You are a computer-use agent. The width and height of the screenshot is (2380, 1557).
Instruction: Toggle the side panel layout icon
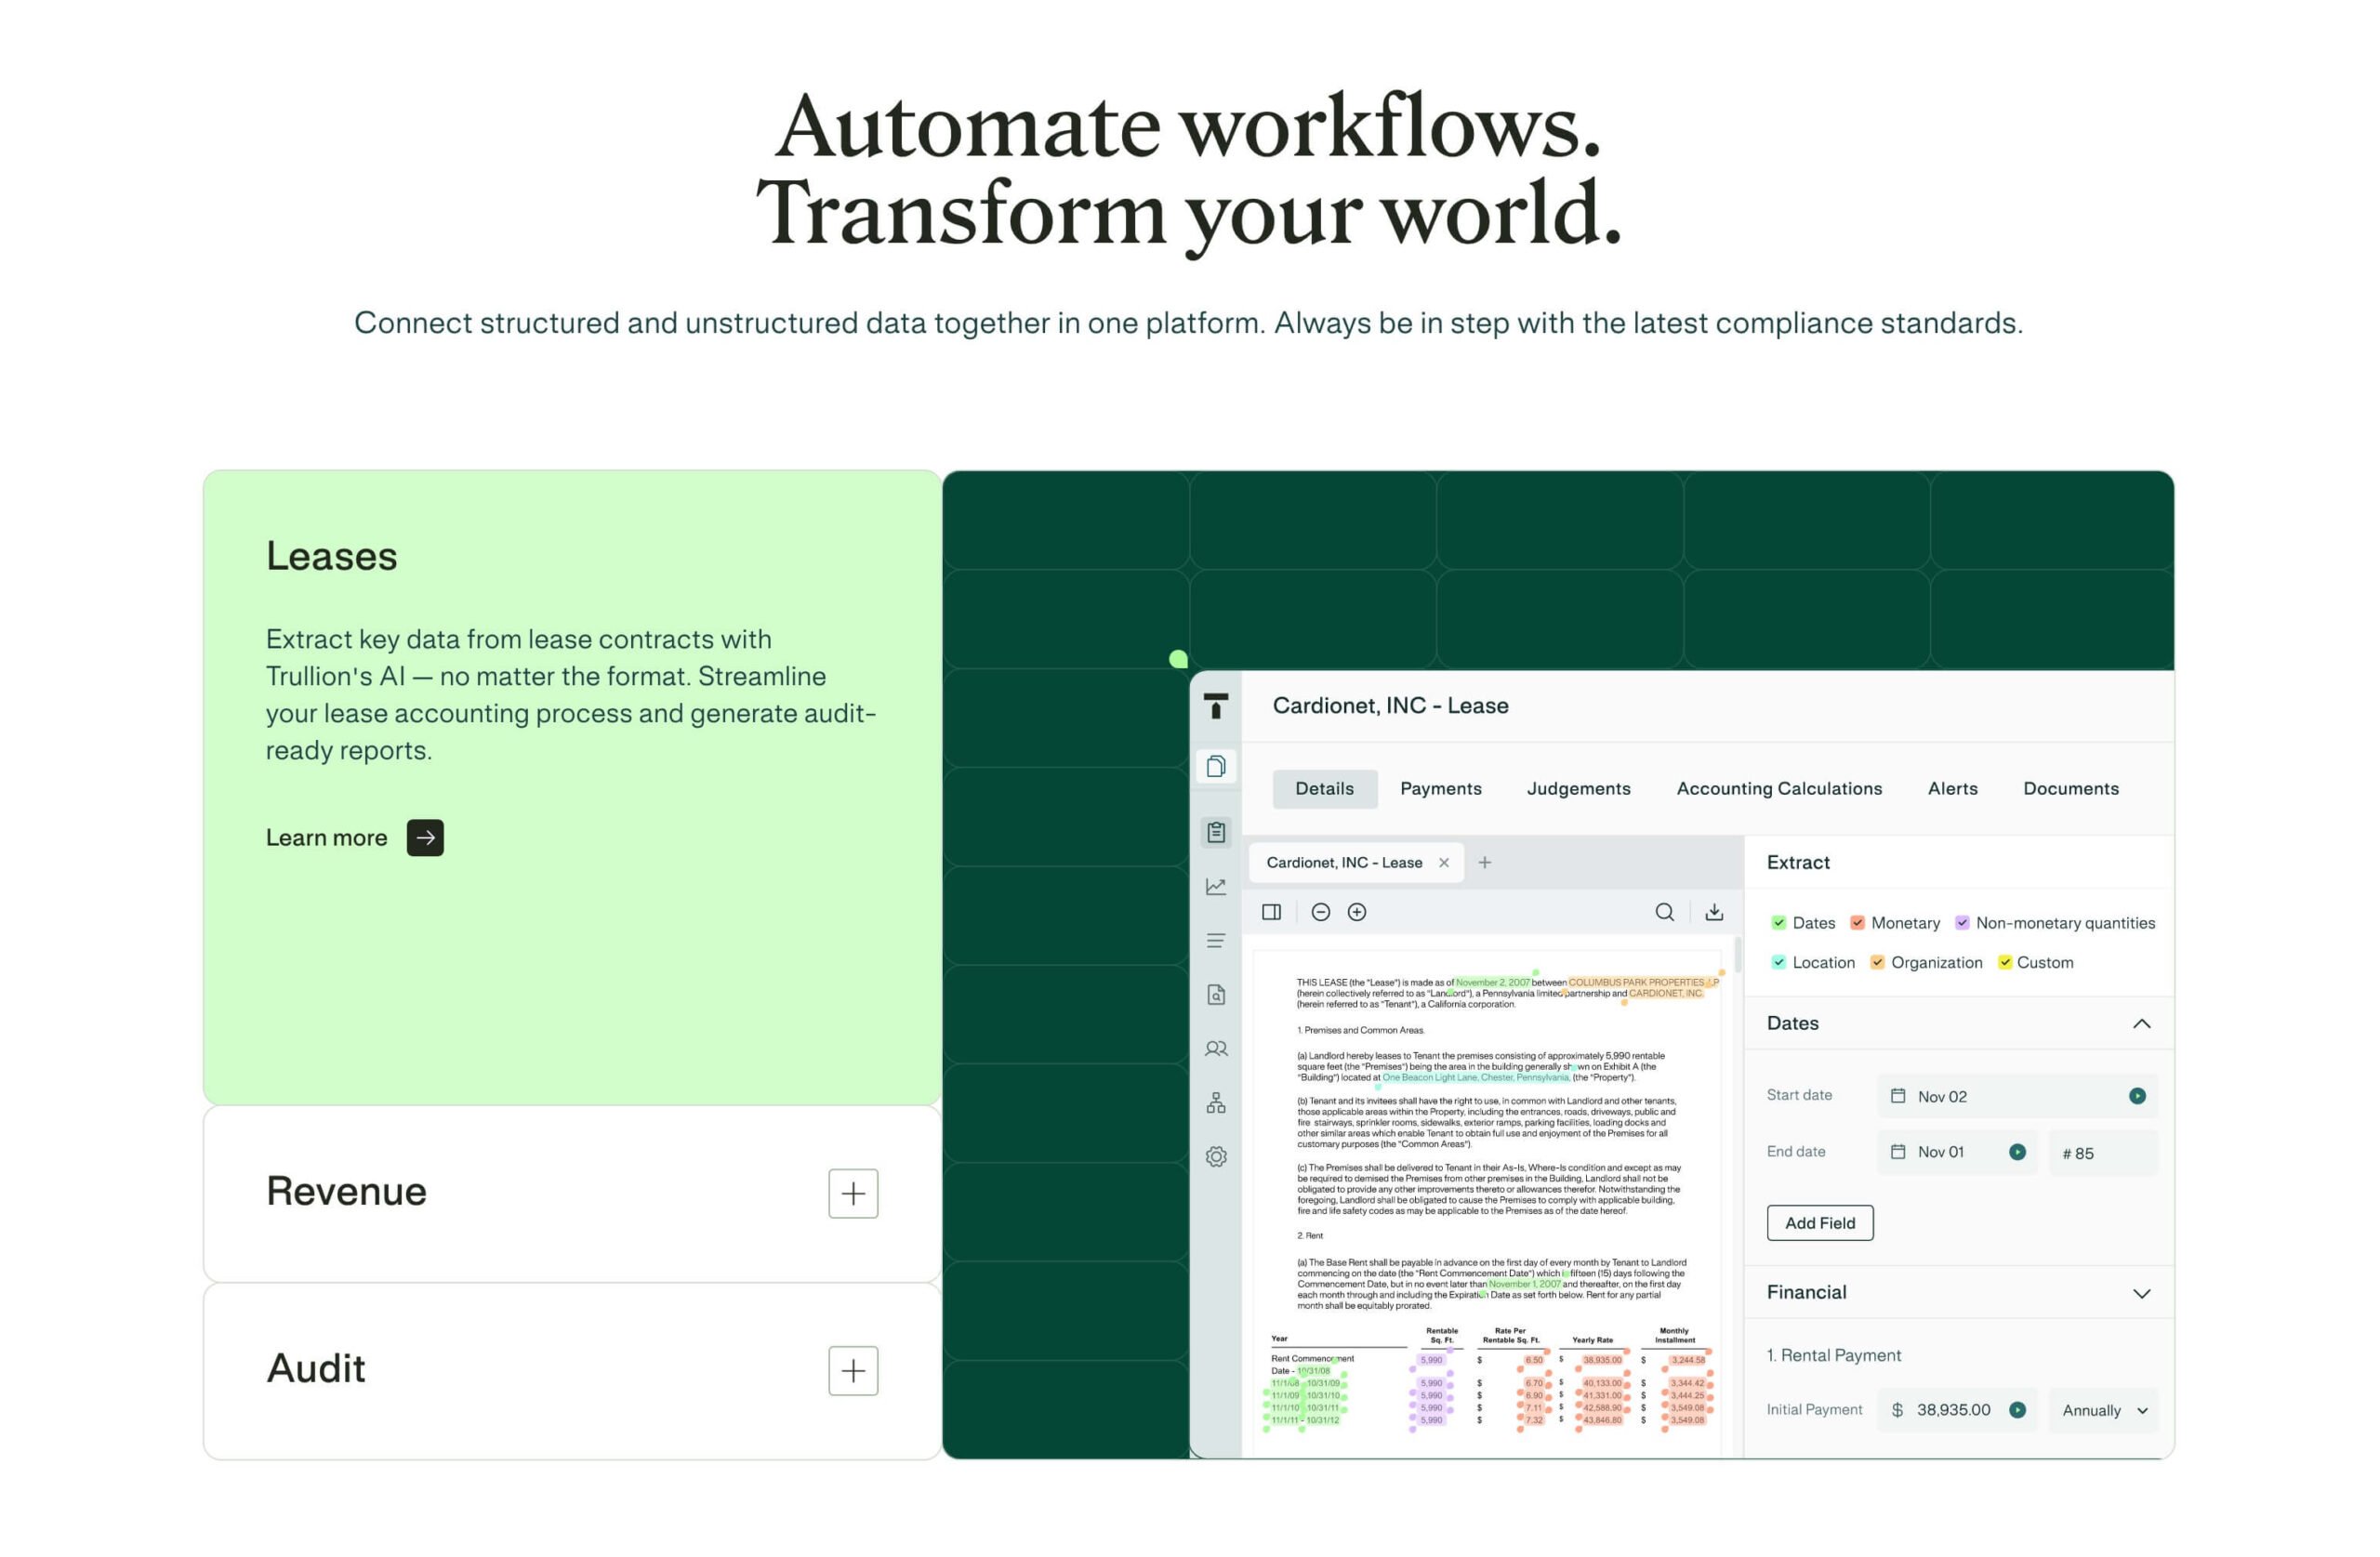point(1271,912)
